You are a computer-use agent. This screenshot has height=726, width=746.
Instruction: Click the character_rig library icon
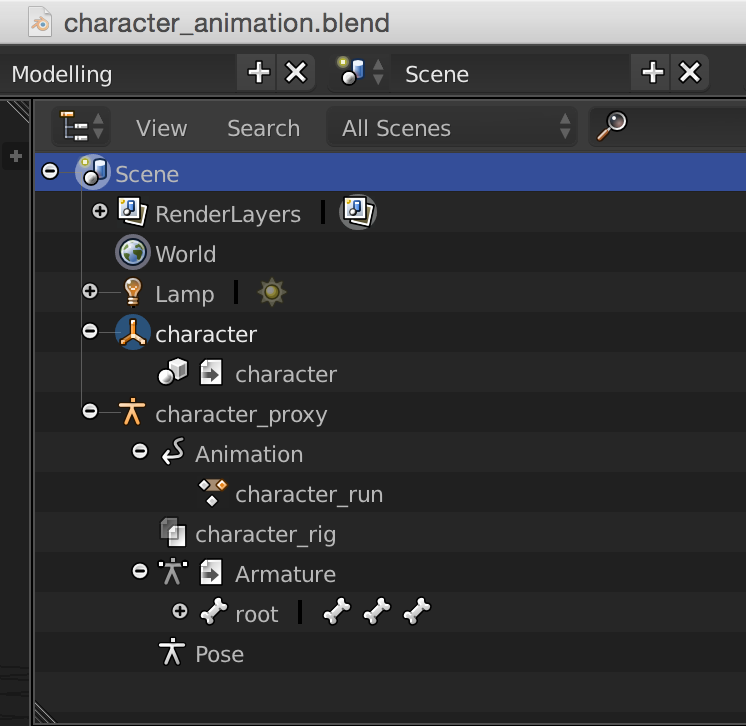coord(172,533)
